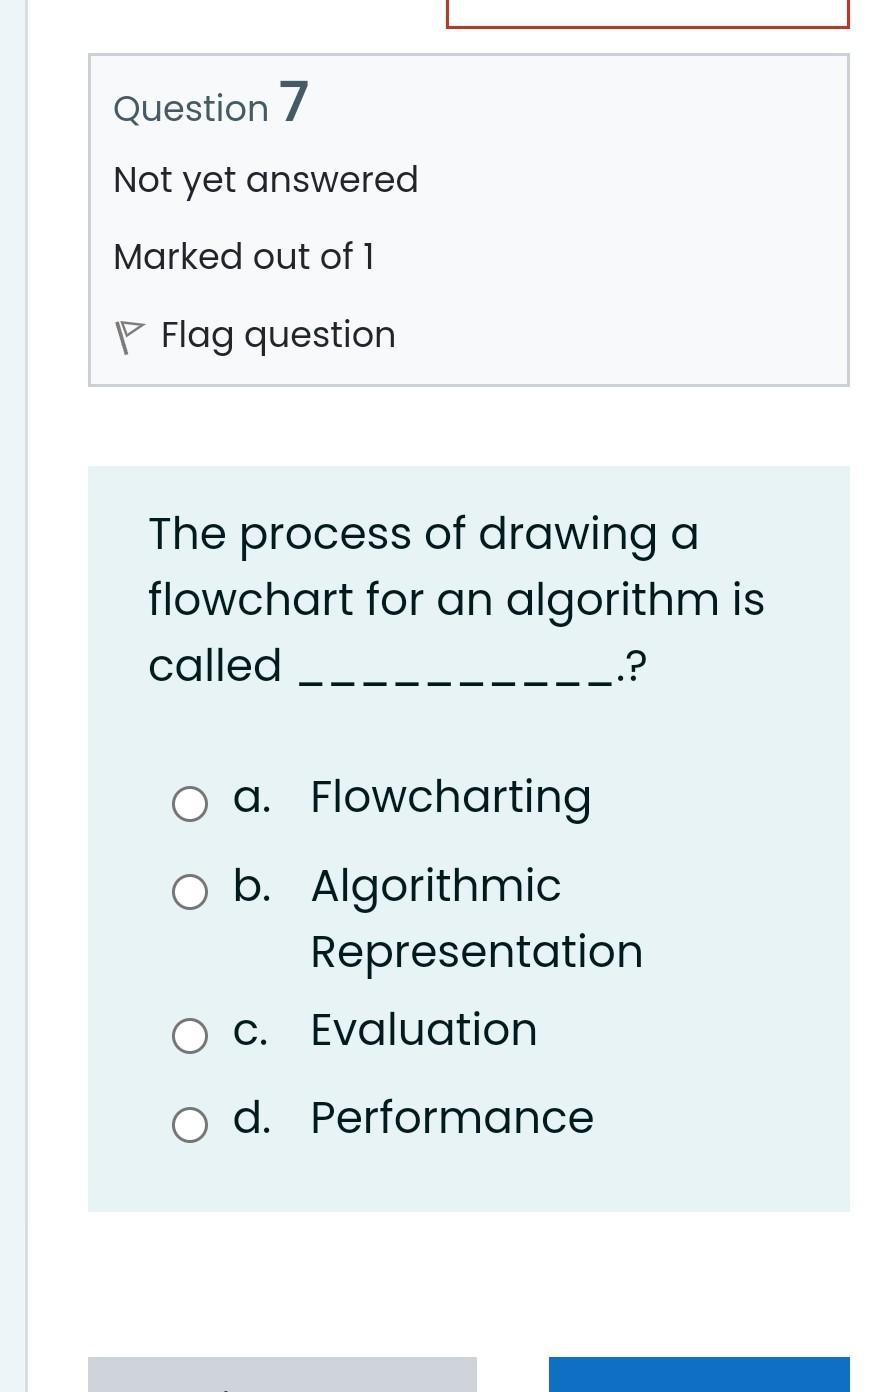Image resolution: width=879 pixels, height=1392 pixels.
Task: Click the option letter d. label
Action: [x=252, y=1118]
